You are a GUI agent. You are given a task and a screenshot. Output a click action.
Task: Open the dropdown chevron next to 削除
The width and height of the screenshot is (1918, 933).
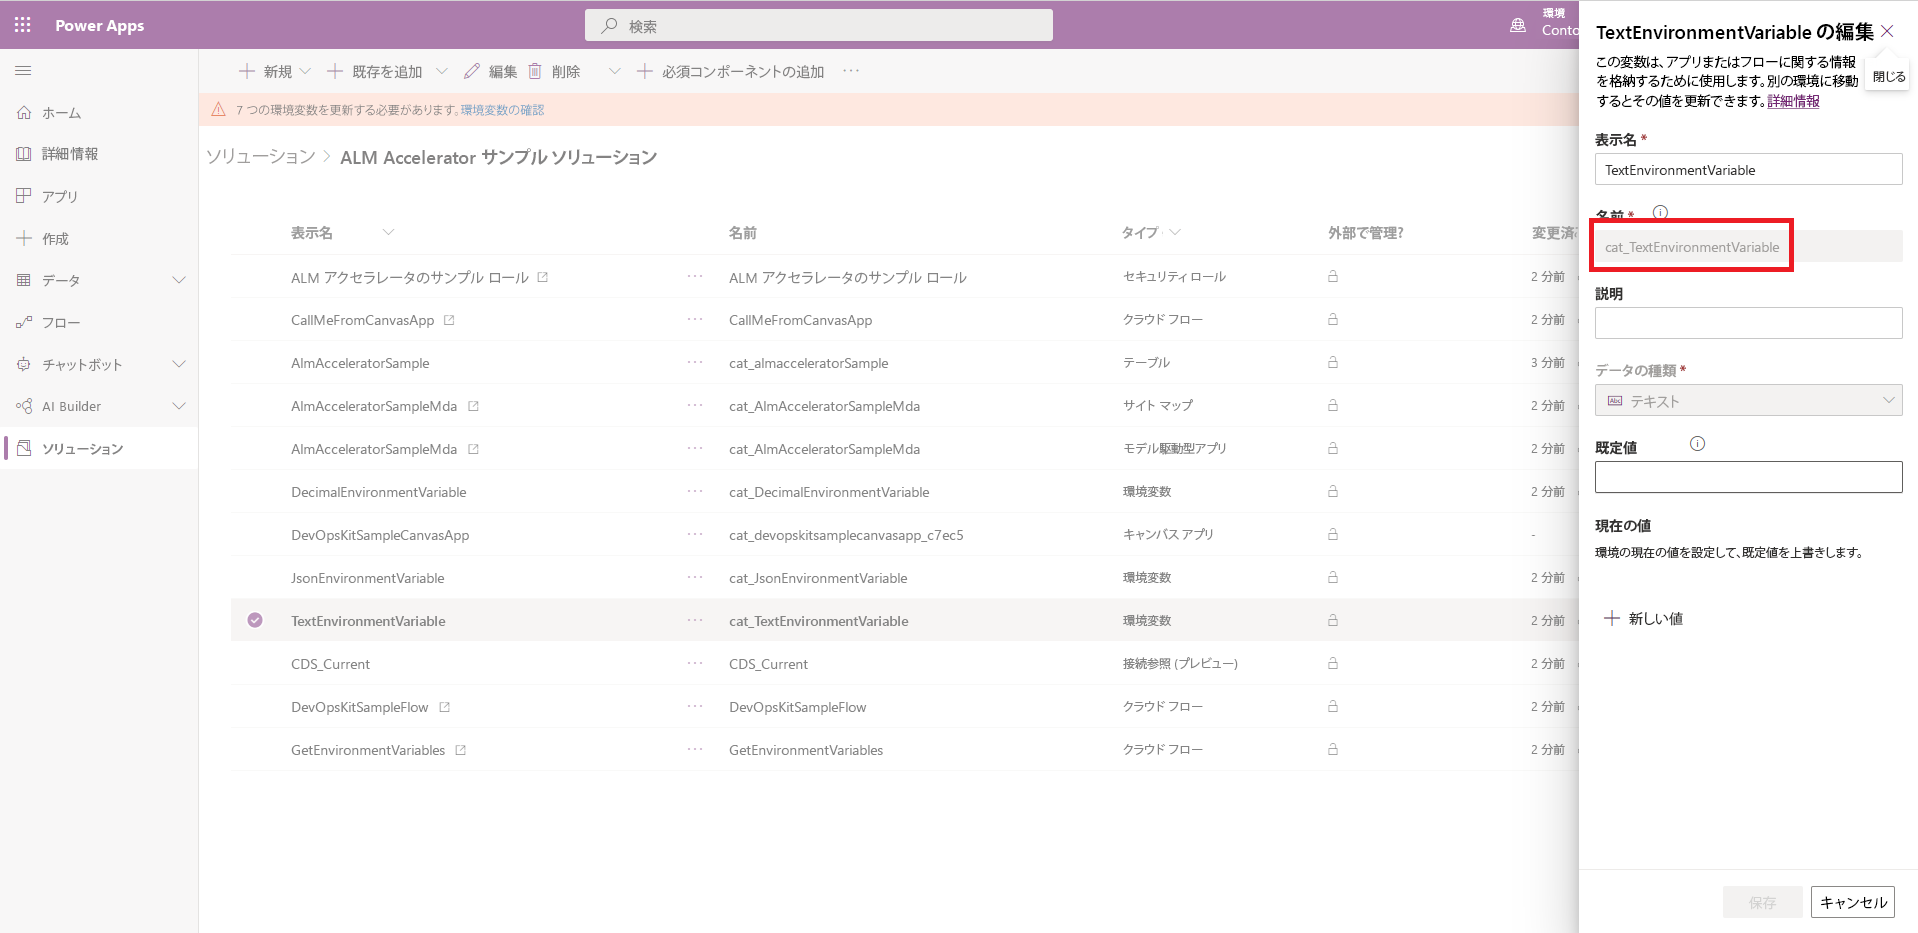pyautogui.click(x=614, y=71)
